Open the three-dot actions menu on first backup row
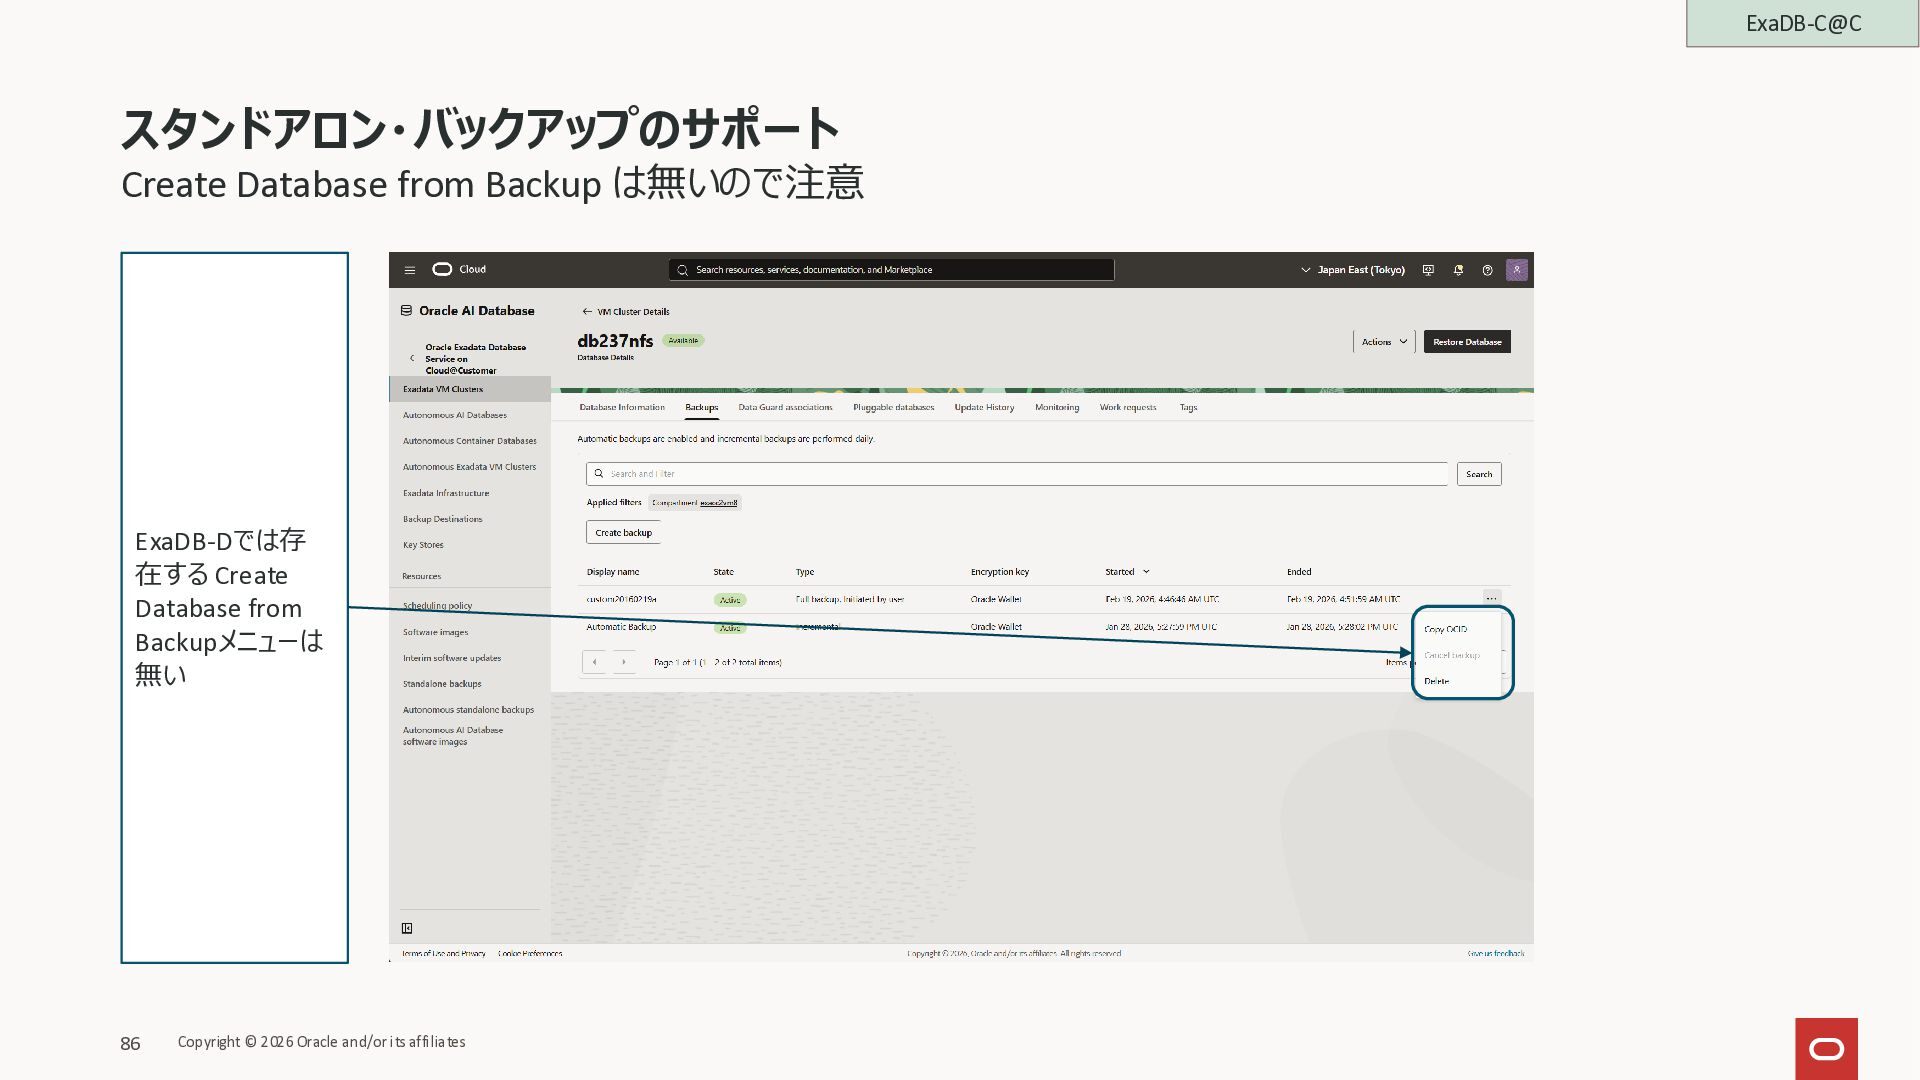Viewport: 1920px width, 1080px height. [x=1491, y=599]
